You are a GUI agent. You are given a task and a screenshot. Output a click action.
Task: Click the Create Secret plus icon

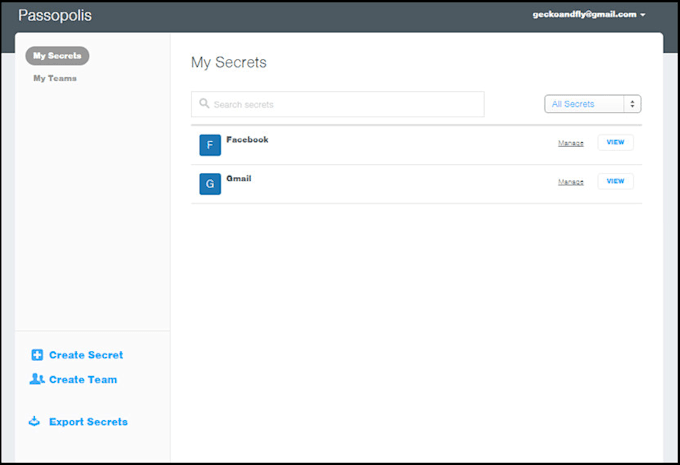(x=37, y=355)
